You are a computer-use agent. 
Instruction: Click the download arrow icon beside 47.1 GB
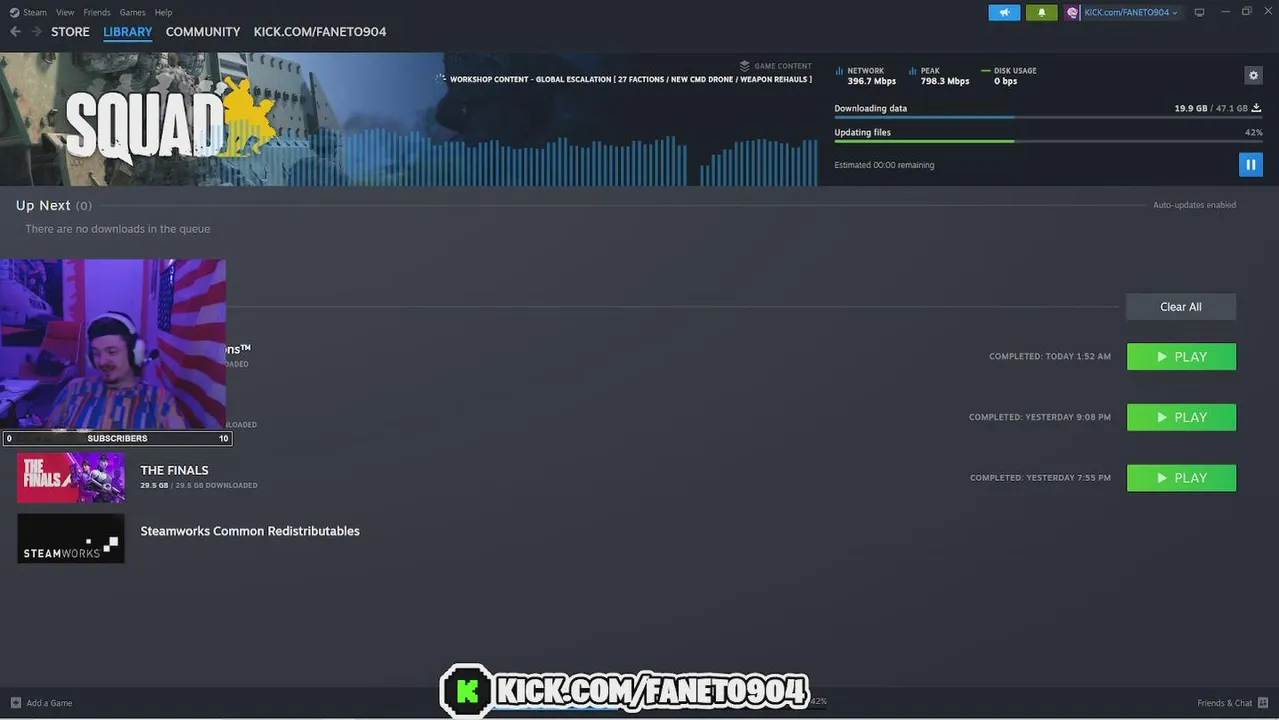pos(1256,108)
